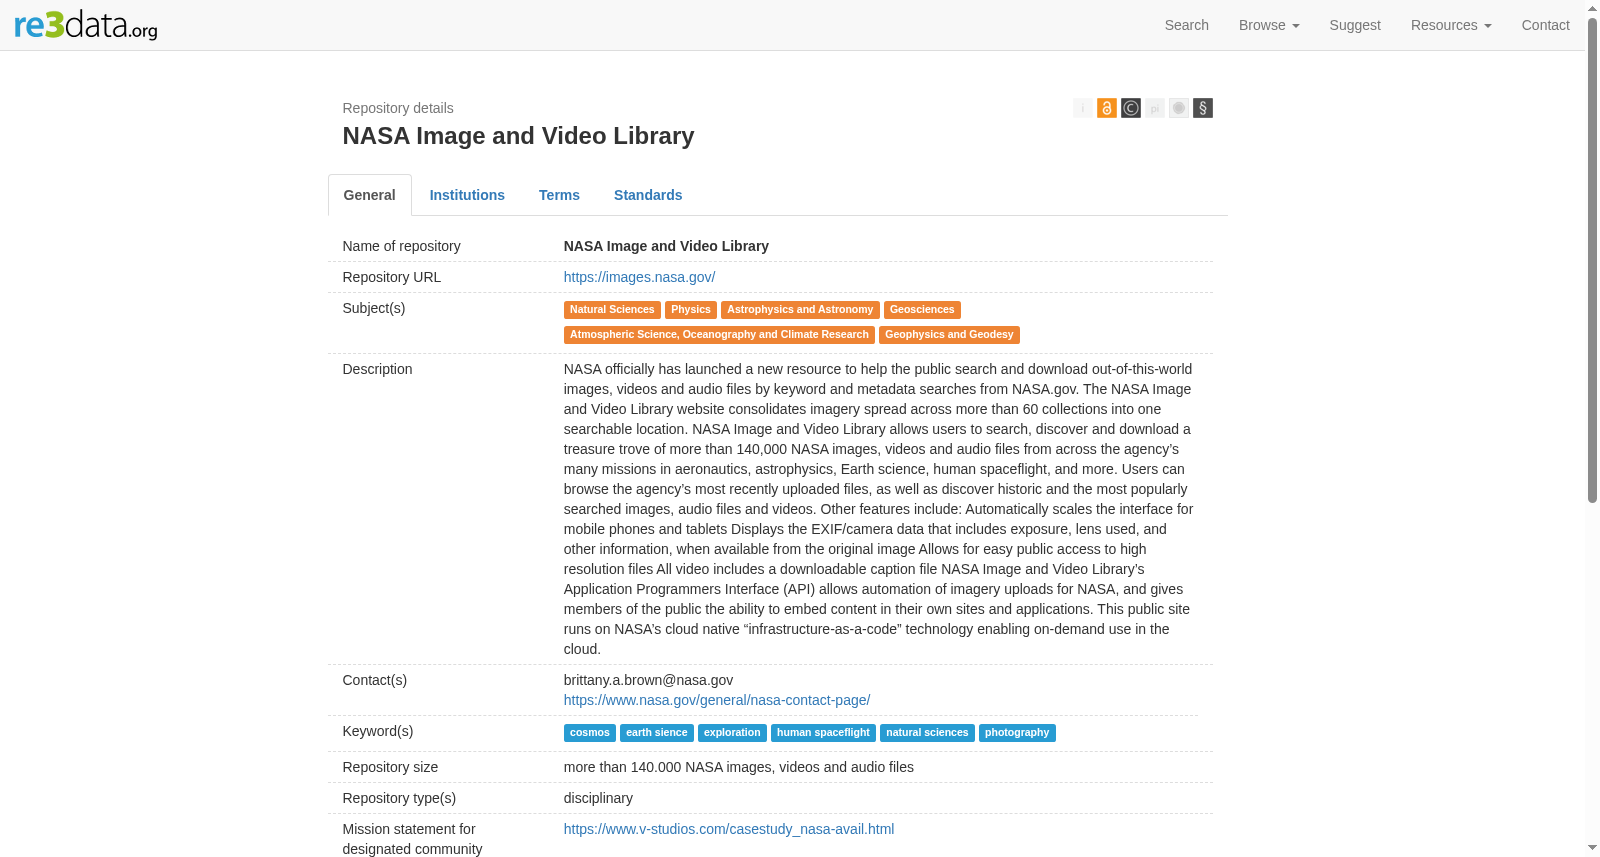
Task: Open the images.nasa.gov repository URL
Action: tap(639, 277)
